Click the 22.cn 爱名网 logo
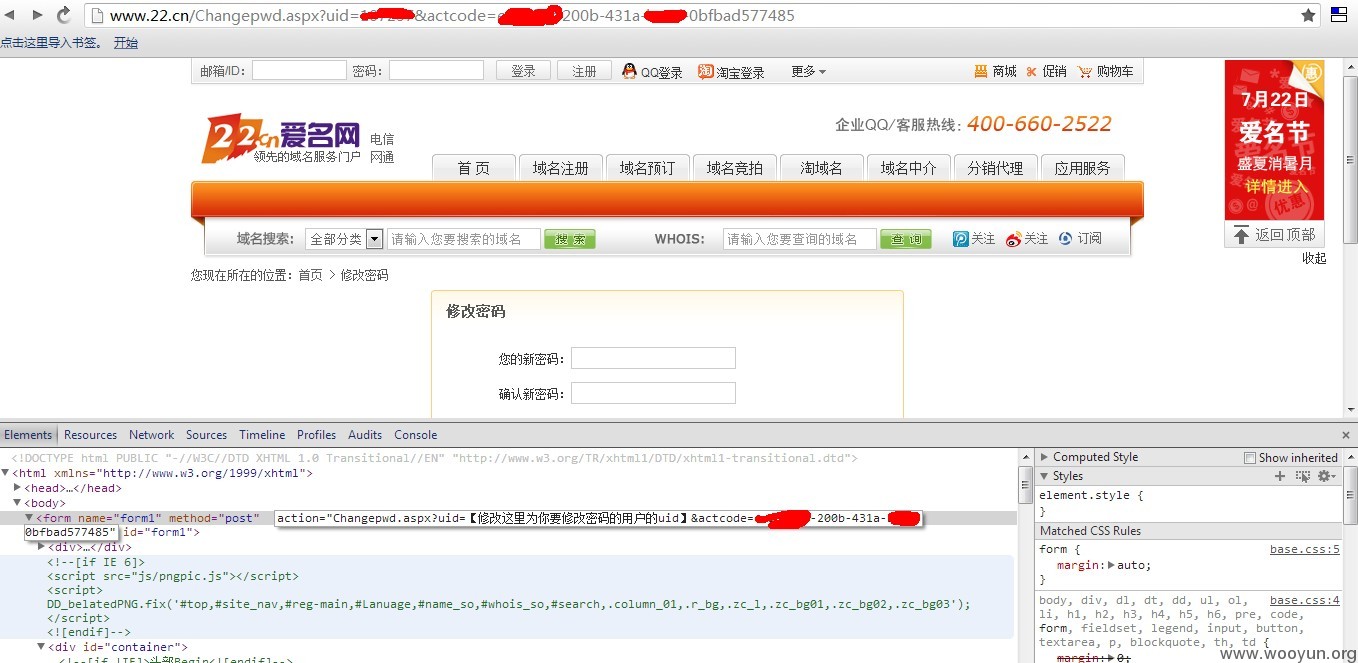This screenshot has width=1358, height=663. pos(282,138)
